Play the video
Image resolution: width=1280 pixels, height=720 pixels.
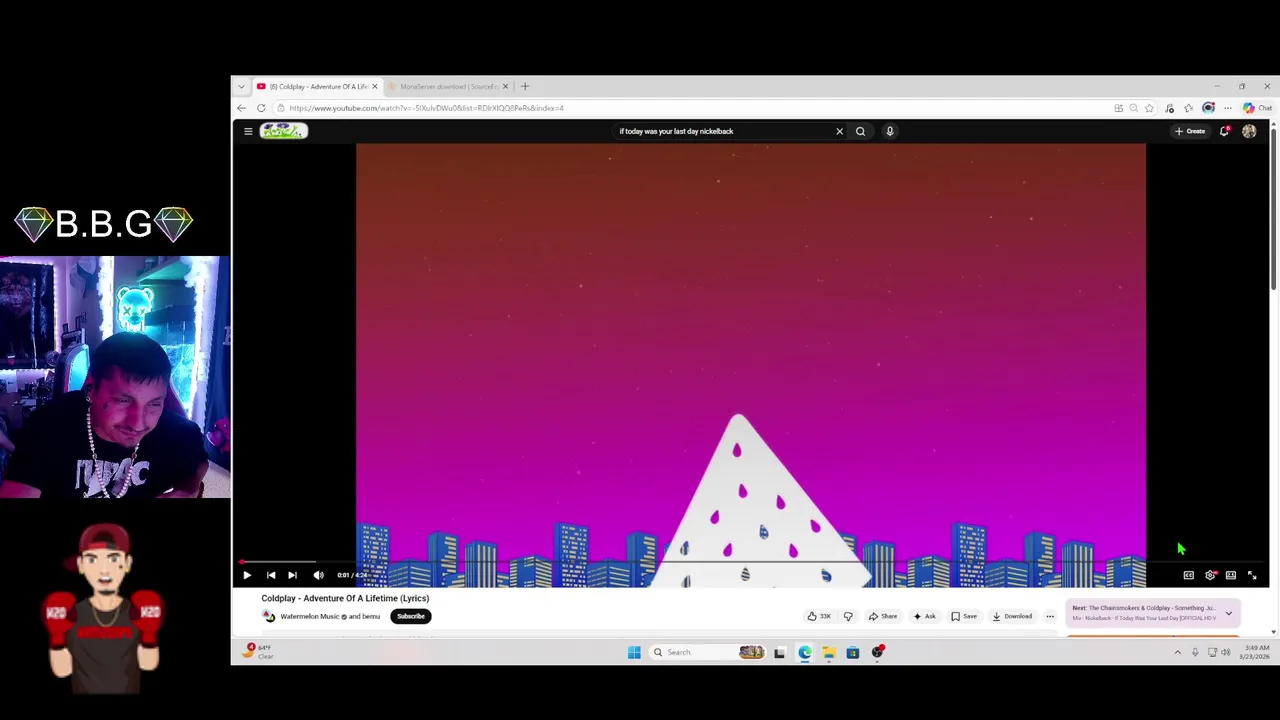click(x=247, y=575)
